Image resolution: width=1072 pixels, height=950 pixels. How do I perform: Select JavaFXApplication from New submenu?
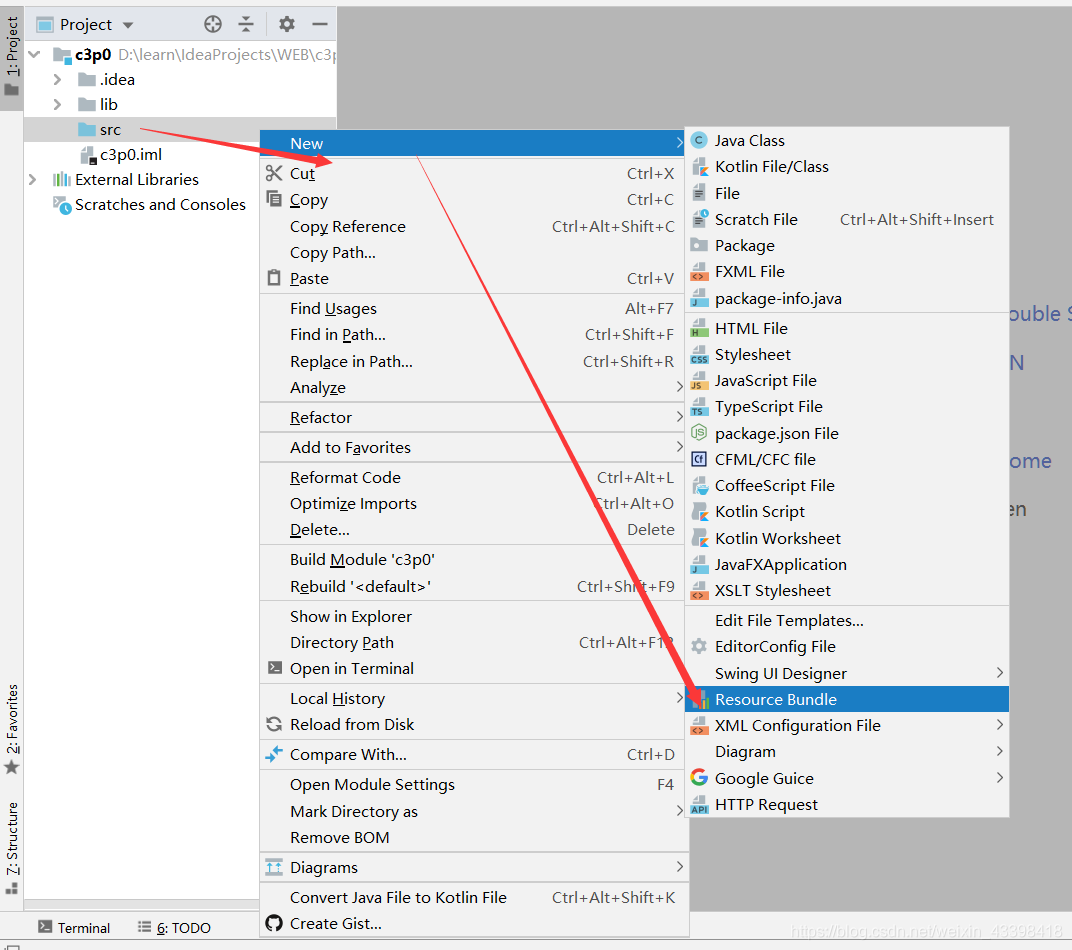tap(846, 565)
